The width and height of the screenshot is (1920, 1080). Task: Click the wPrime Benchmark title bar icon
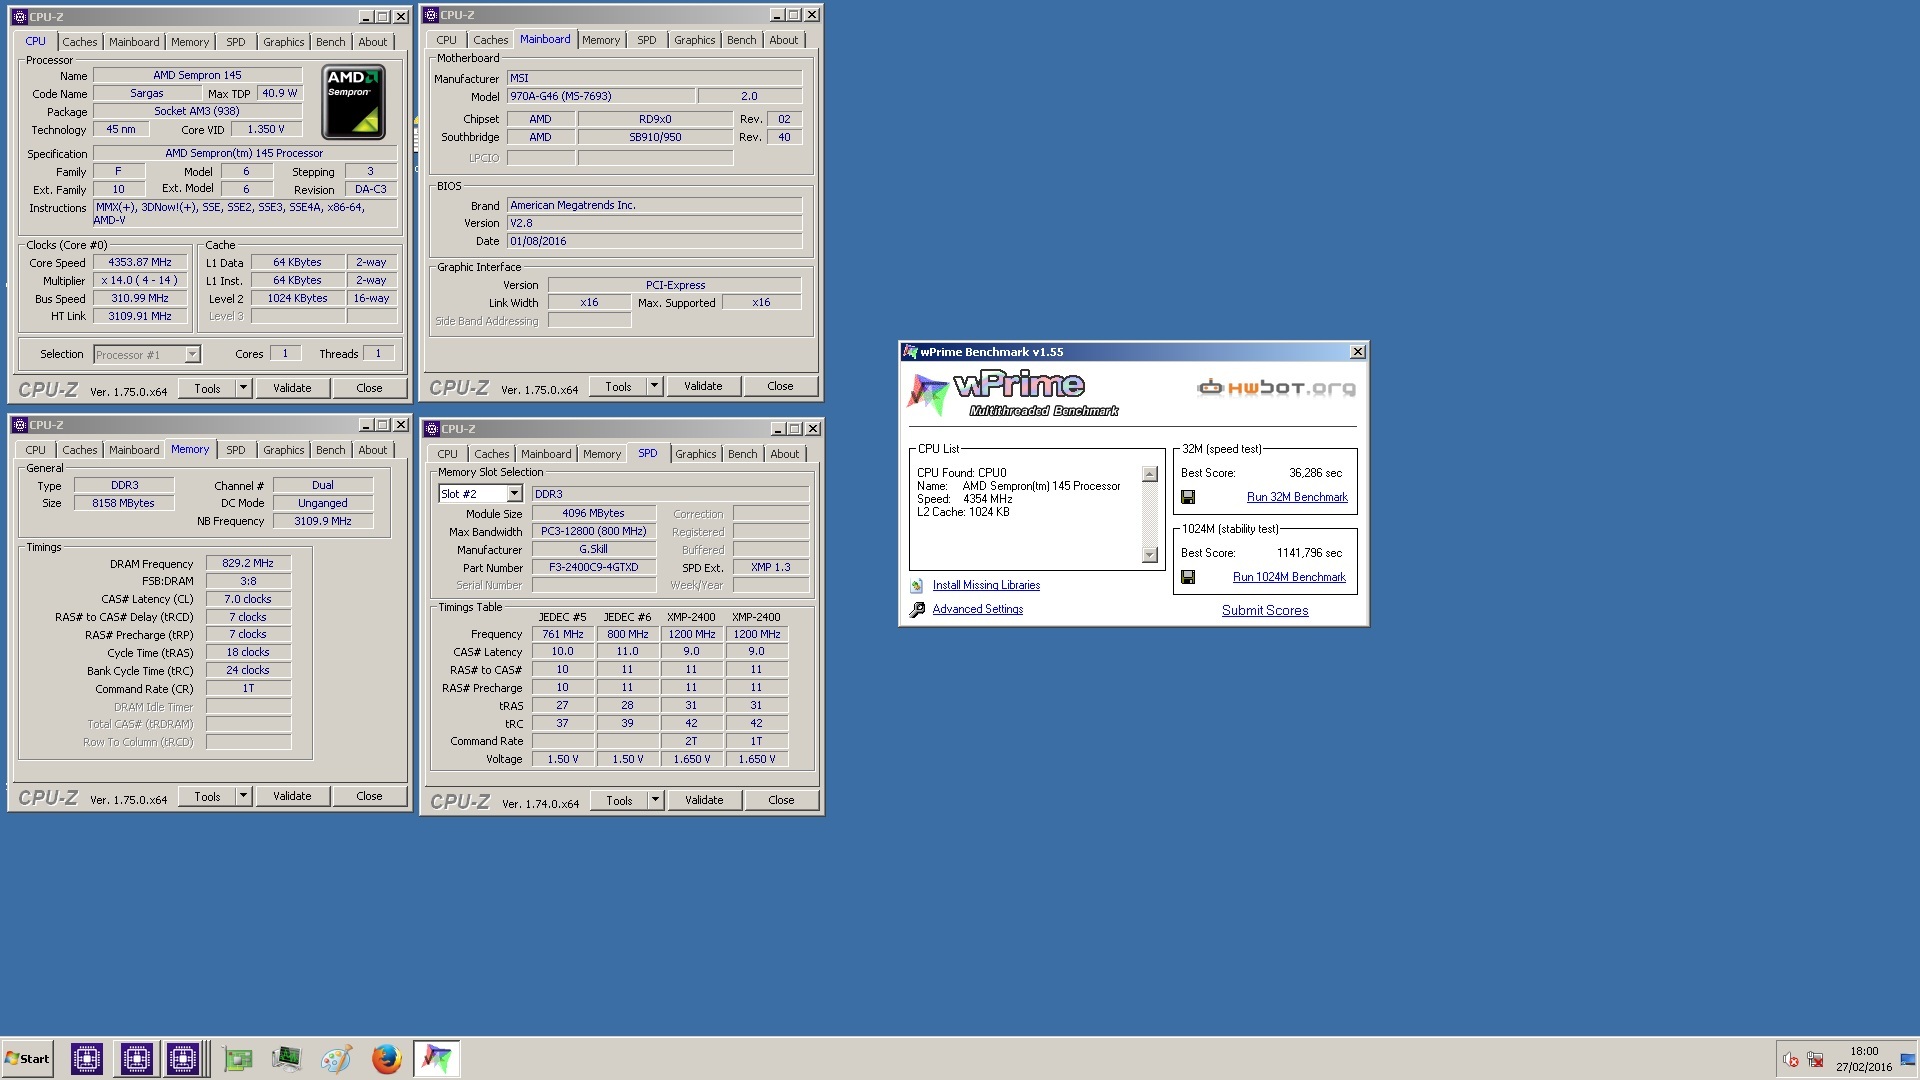[910, 352]
